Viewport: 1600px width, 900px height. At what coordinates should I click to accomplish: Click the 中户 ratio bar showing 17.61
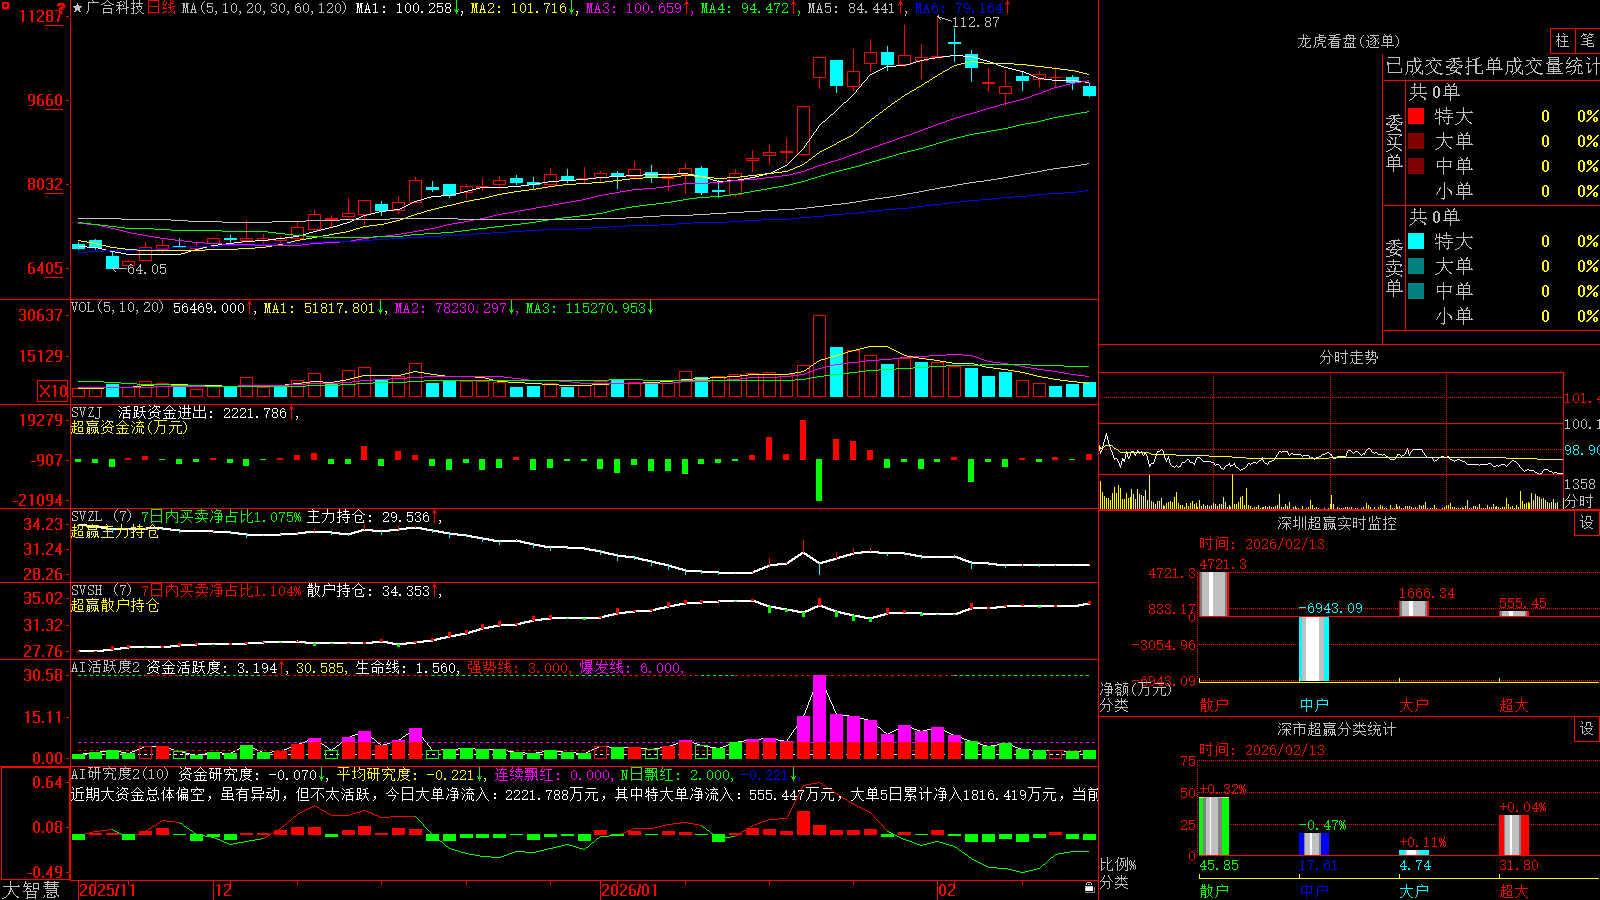1314,844
